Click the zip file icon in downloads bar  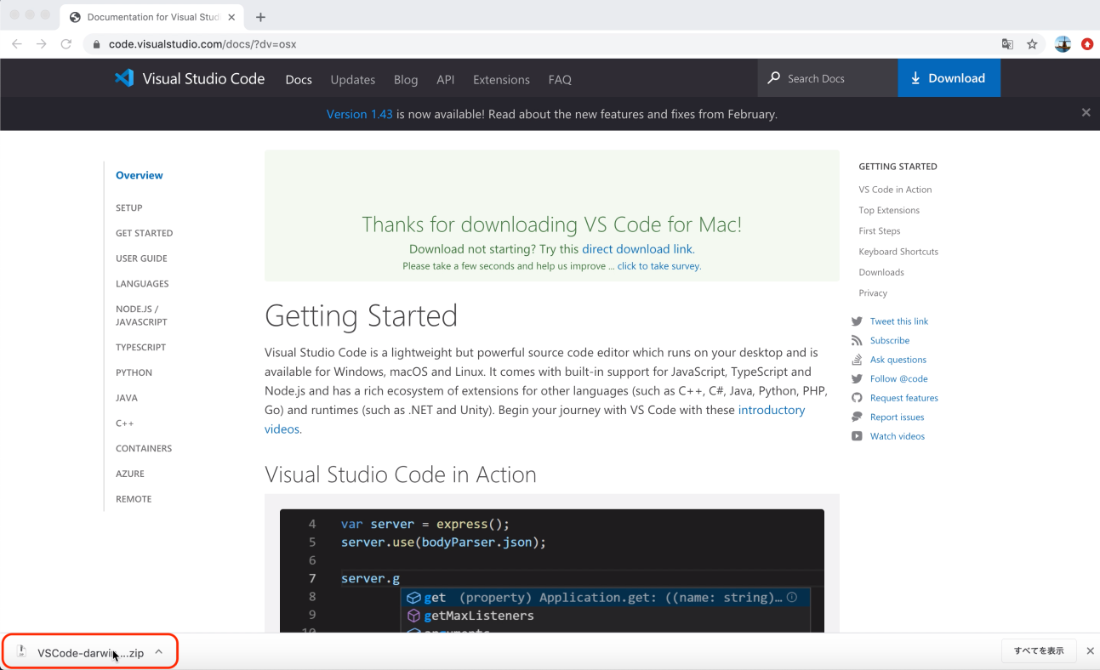click(22, 652)
